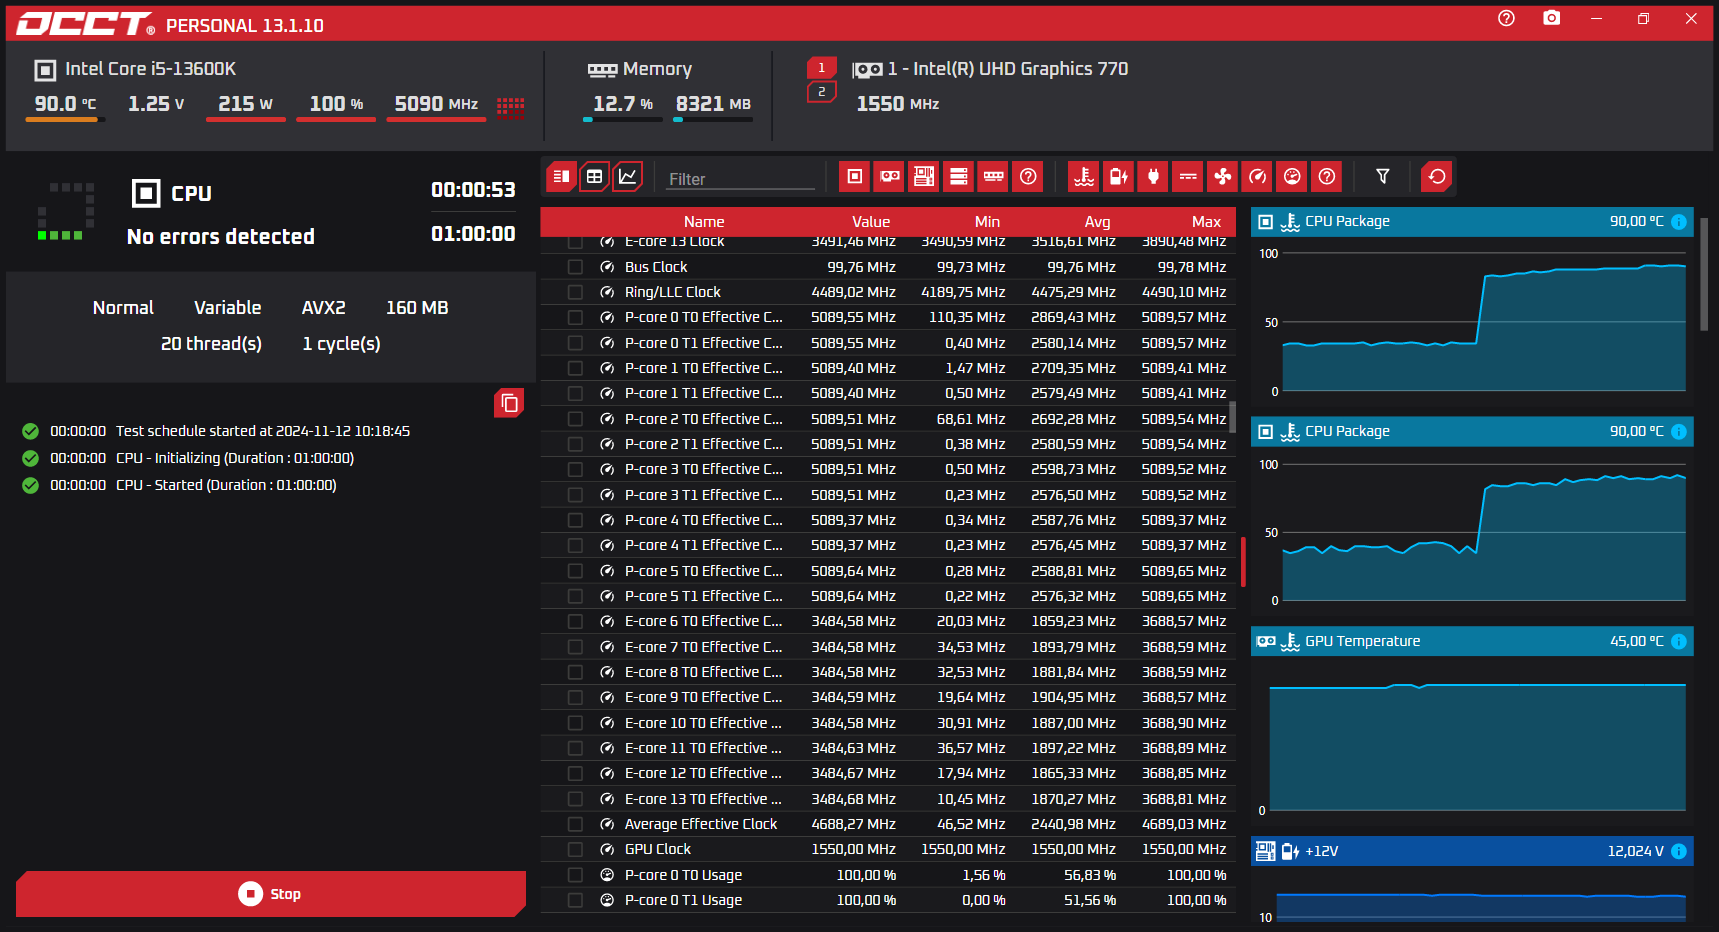Toggle the GPU hardware sensor filter
1719x932 pixels.
pos(889,177)
